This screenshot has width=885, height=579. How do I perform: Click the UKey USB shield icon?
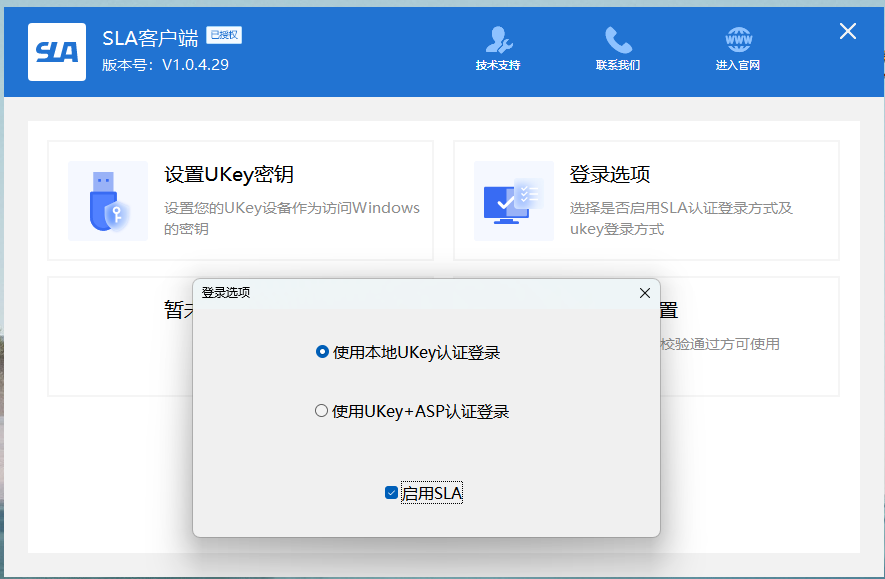point(108,201)
